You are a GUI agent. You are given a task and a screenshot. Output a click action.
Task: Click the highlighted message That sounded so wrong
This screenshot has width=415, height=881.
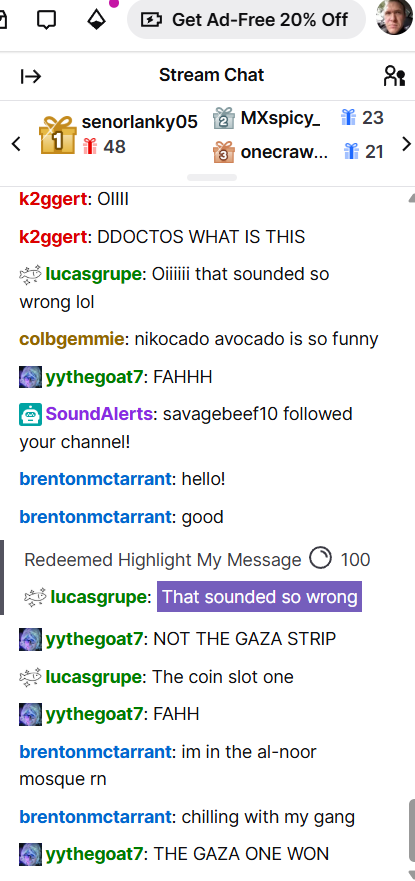click(x=259, y=597)
